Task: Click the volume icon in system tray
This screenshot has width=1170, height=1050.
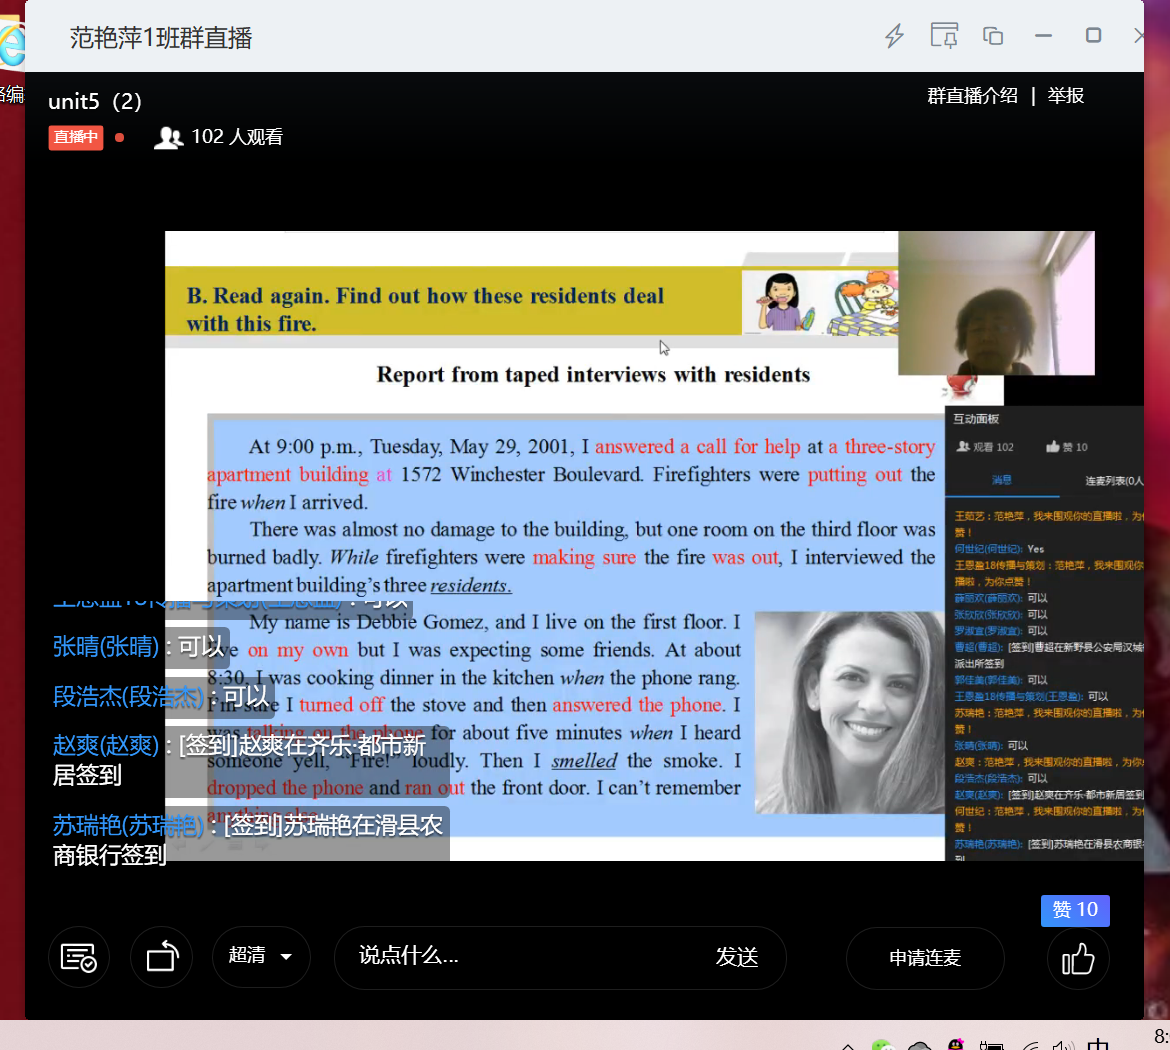Action: [1062, 1045]
